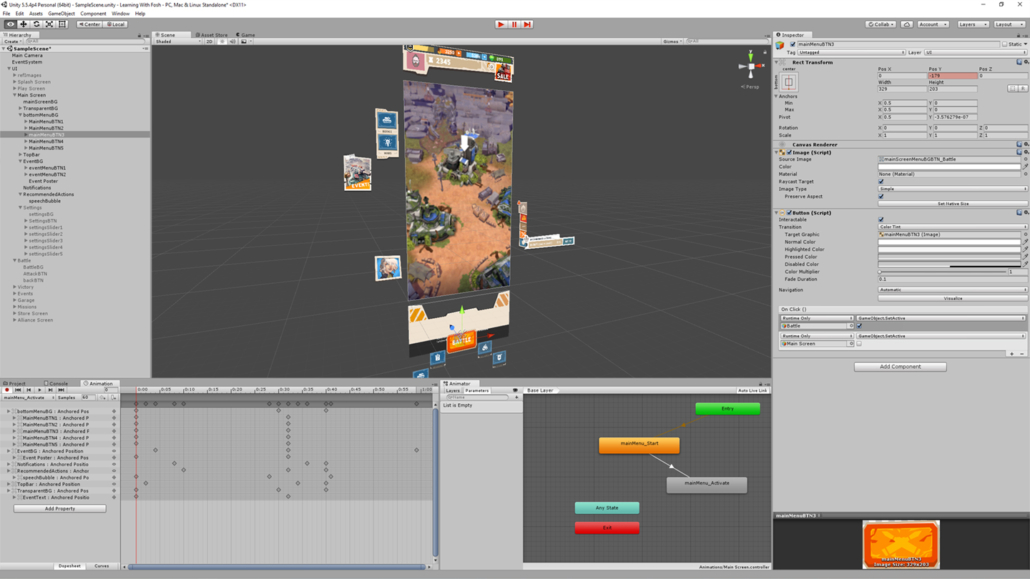This screenshot has height=579, width=1030.
Task: Select the Rect Transform tool
Action: click(x=63, y=24)
